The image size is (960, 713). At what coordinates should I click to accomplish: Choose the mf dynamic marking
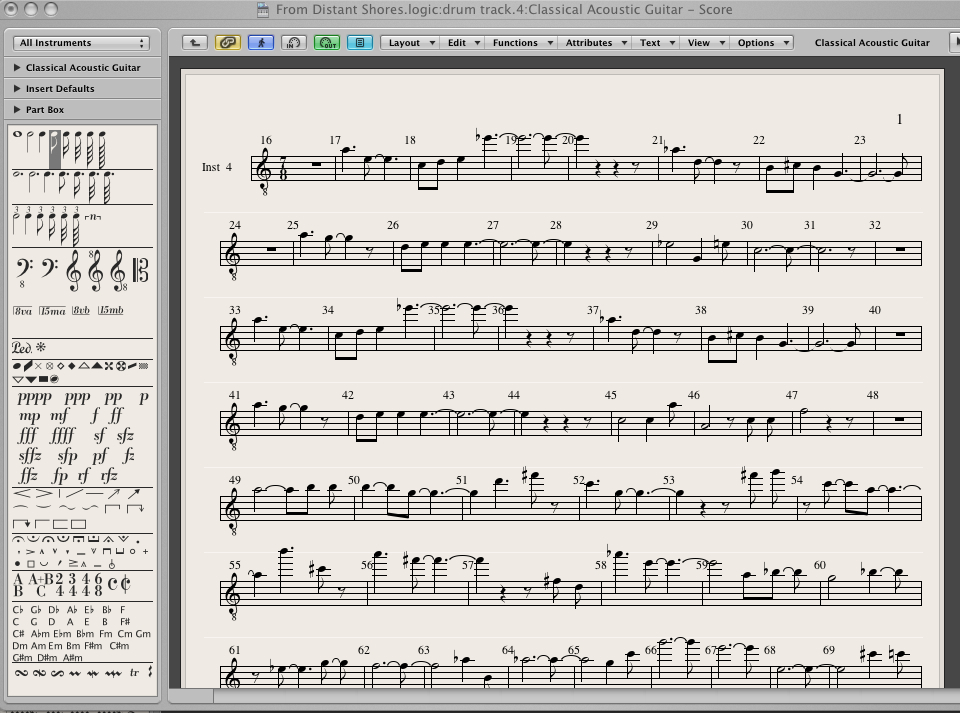59,416
